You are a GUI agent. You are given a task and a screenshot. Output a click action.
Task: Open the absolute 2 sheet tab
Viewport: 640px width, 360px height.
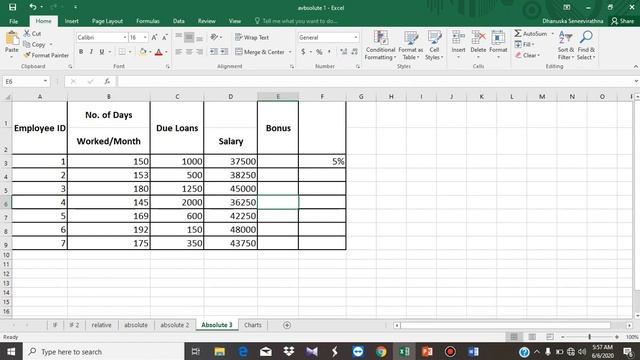[174, 325]
